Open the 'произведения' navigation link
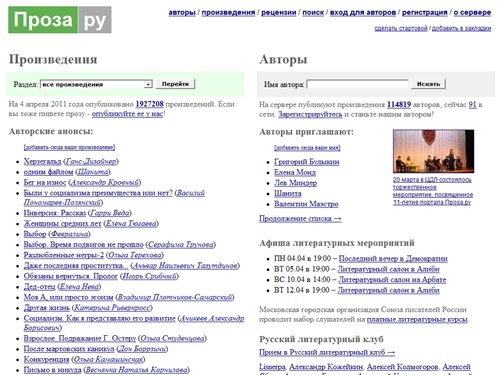This screenshot has width=500, height=375. pos(228,13)
